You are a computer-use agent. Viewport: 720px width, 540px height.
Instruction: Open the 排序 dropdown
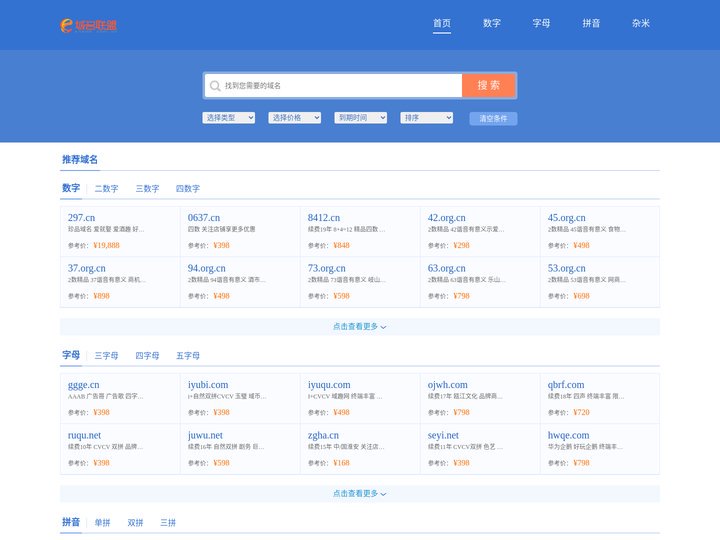click(x=427, y=118)
